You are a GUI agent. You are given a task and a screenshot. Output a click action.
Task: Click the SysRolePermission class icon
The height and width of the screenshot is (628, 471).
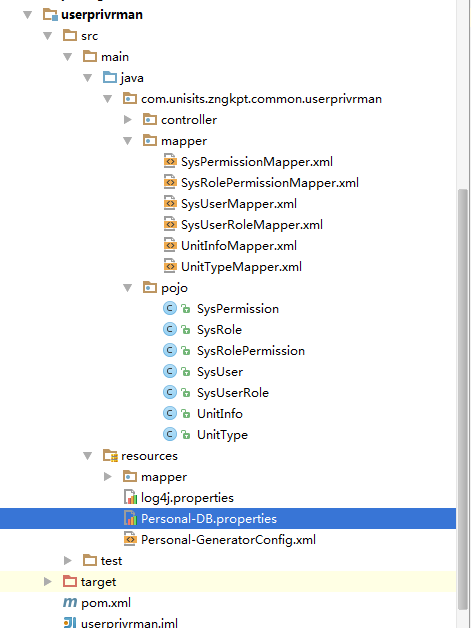[x=170, y=350]
